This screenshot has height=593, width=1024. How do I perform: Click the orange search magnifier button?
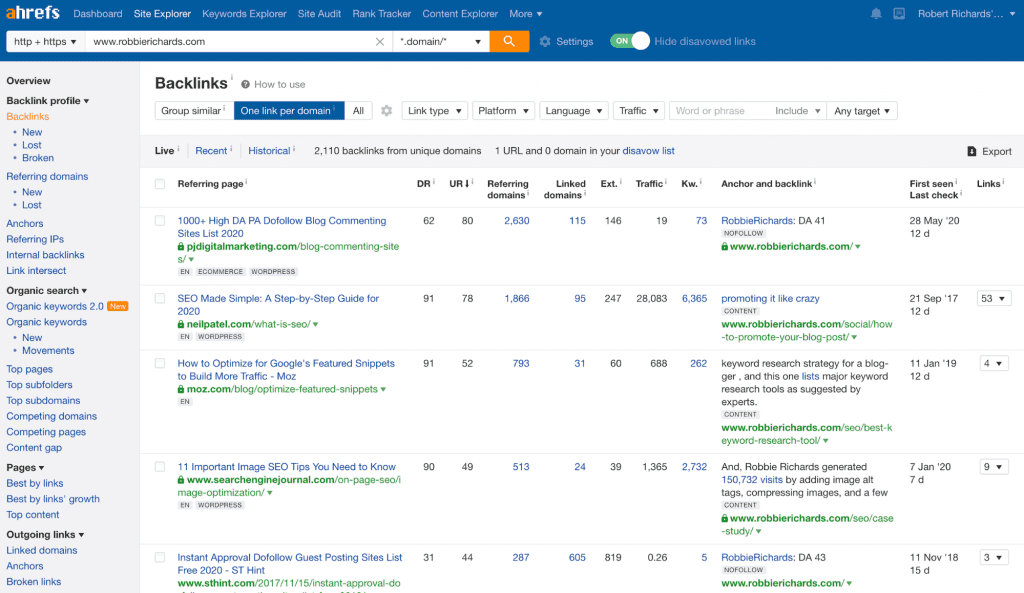coord(509,41)
